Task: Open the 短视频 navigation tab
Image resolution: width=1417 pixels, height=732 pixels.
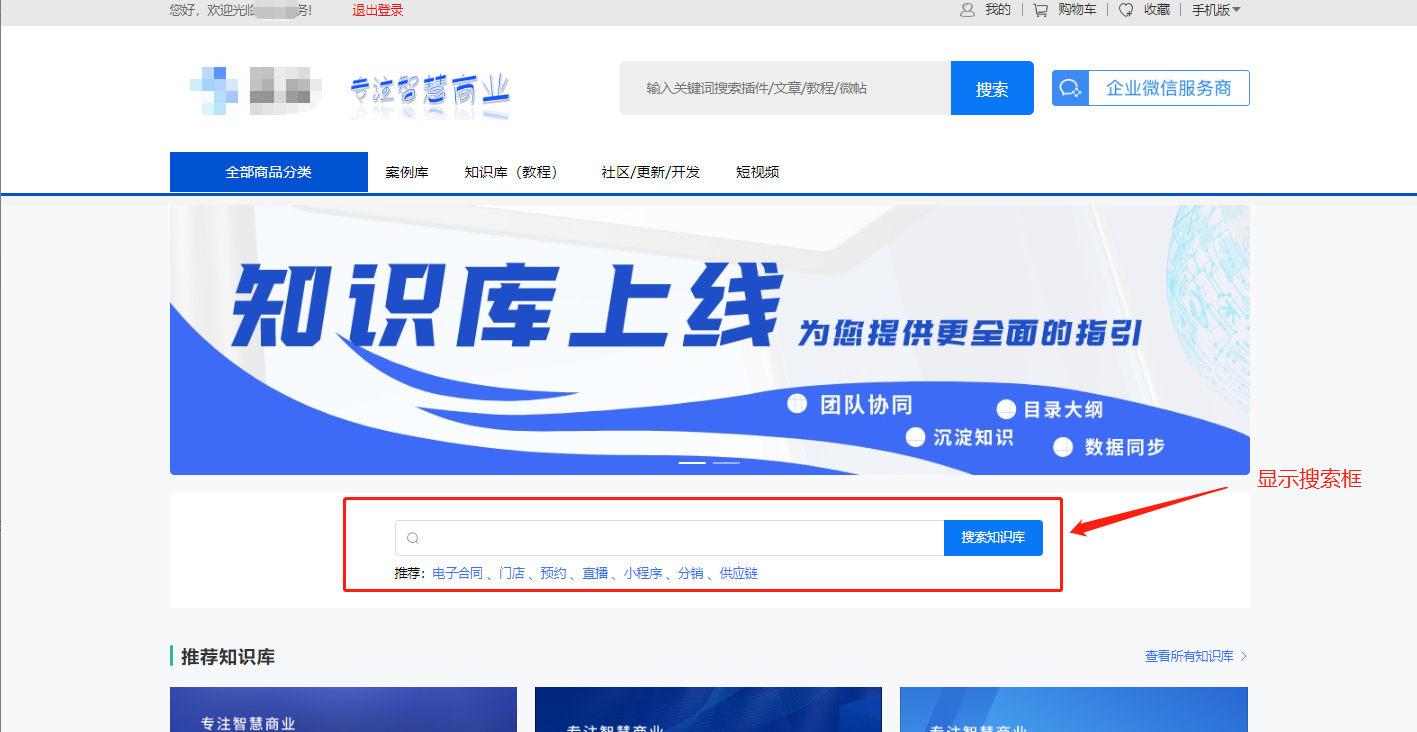Action: (757, 172)
